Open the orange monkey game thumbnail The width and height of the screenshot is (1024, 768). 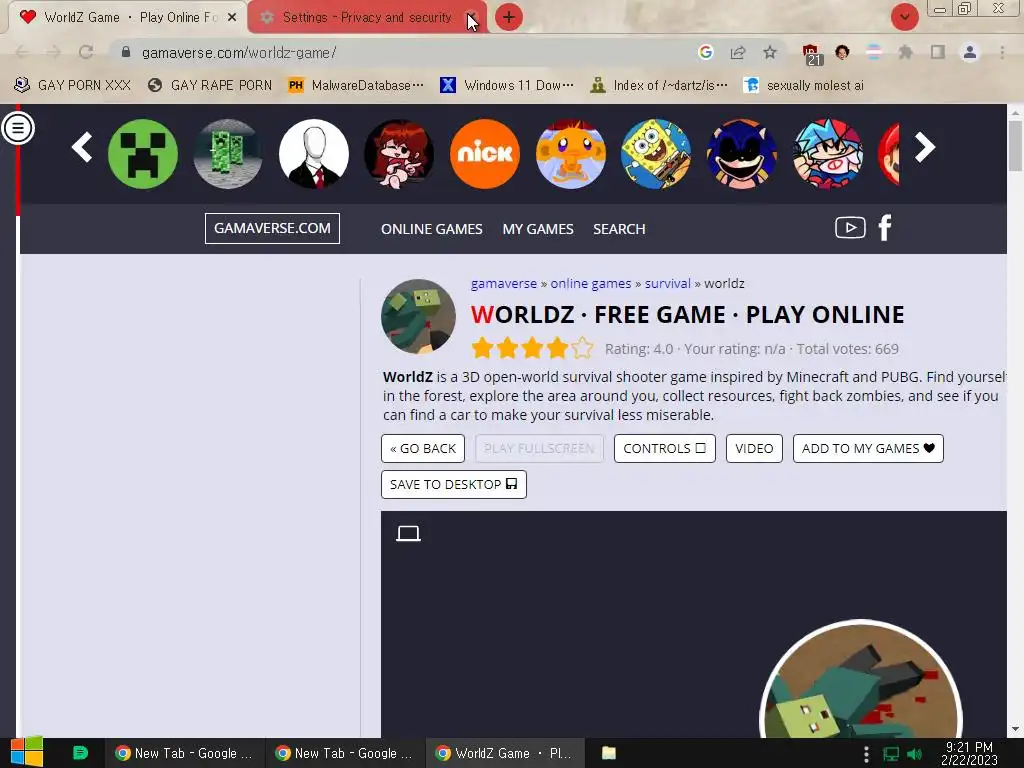570,153
